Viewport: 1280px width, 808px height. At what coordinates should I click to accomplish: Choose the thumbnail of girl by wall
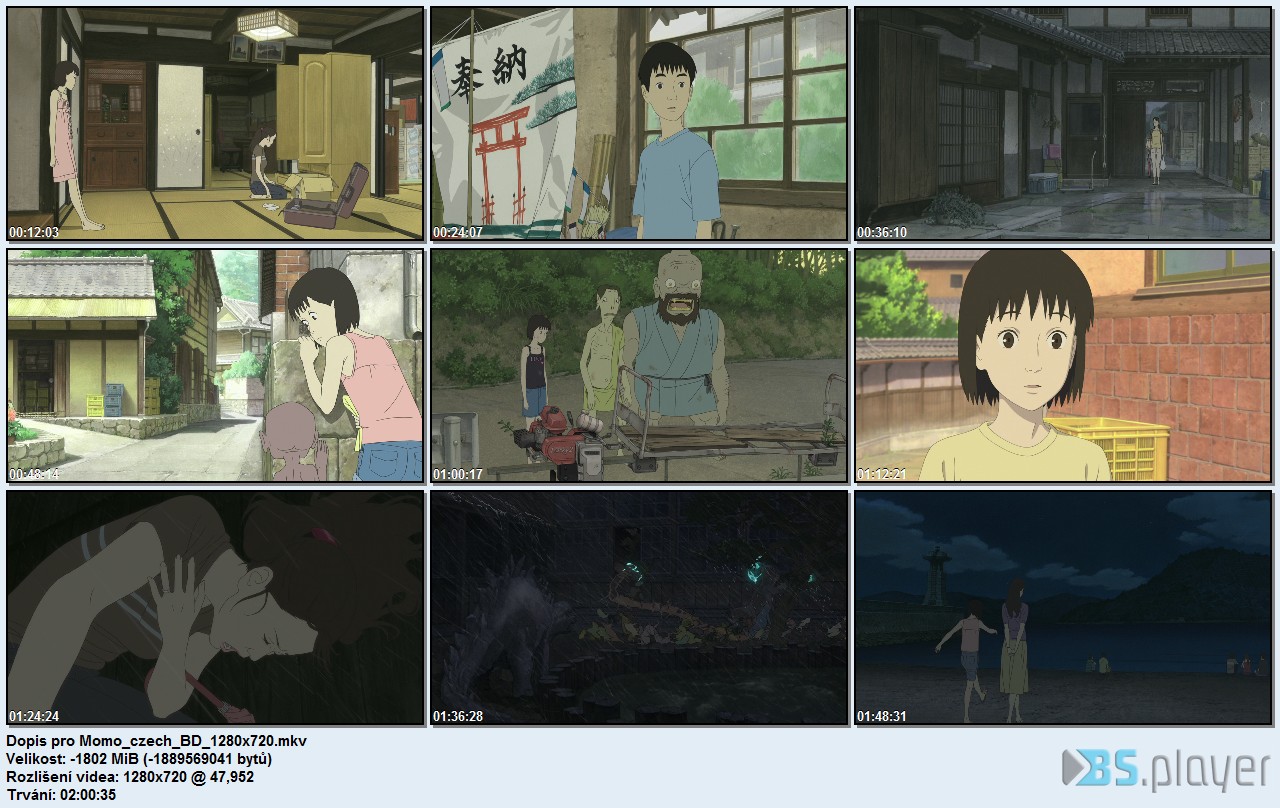(x=215, y=366)
